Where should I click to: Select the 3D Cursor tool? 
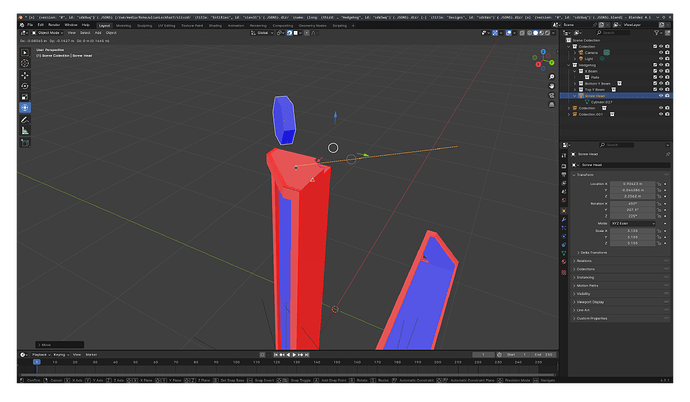pyautogui.click(x=25, y=63)
